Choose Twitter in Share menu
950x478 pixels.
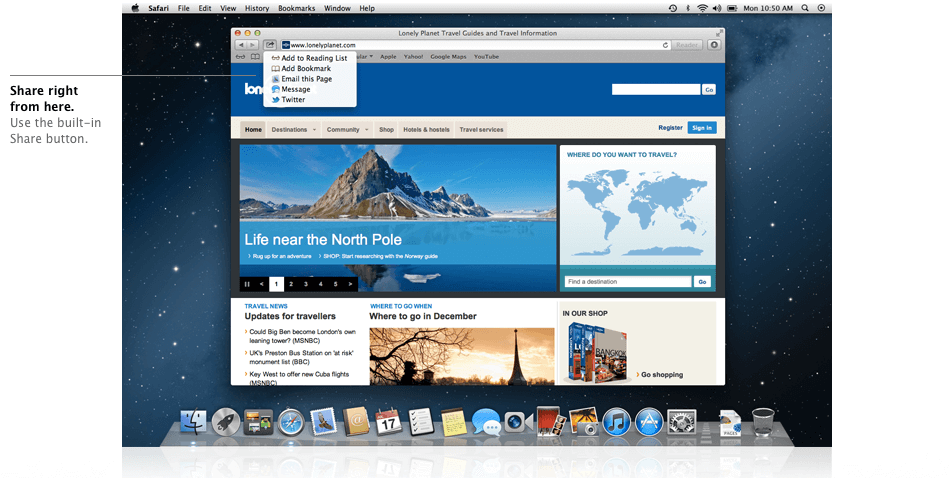pos(310,99)
